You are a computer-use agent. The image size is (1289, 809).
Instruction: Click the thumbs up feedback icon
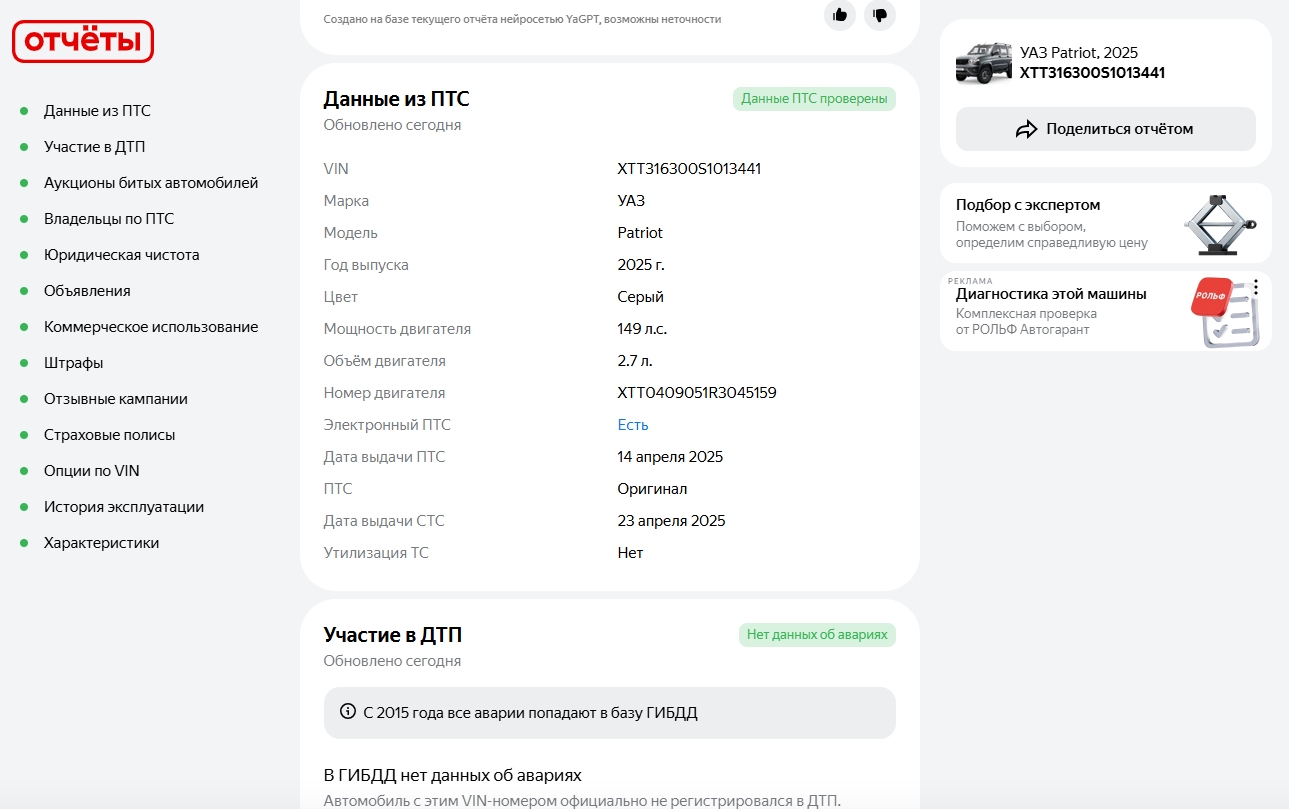840,15
